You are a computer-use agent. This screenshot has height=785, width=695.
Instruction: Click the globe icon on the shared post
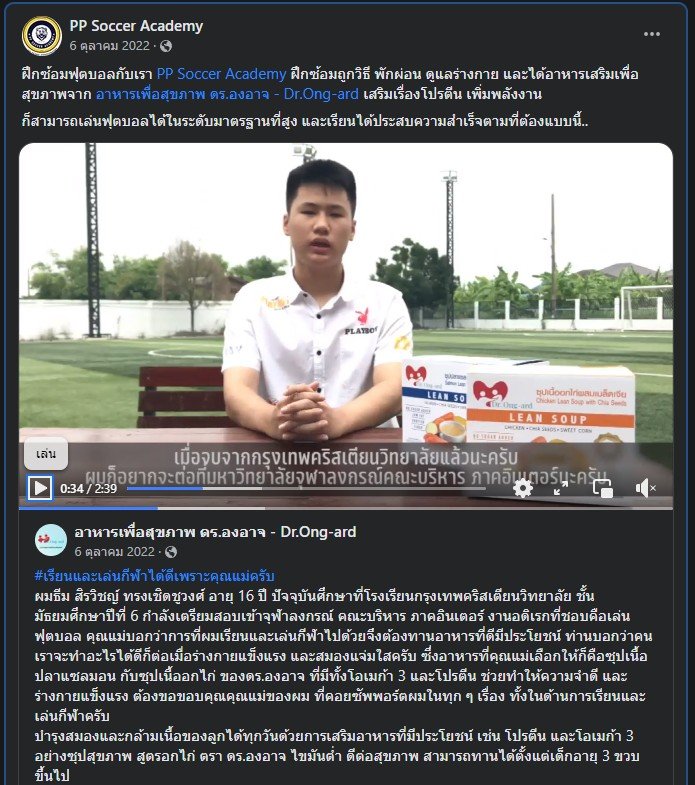pos(171,552)
